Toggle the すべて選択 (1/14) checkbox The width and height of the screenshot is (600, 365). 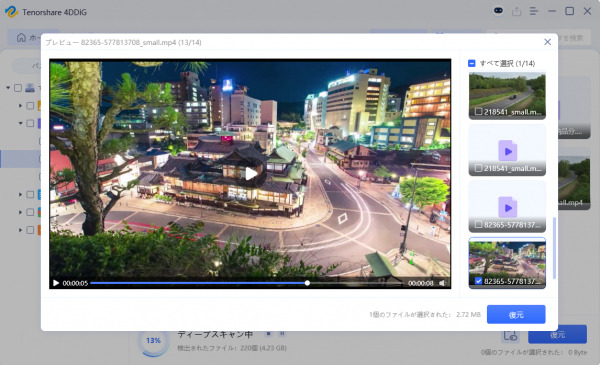472,63
